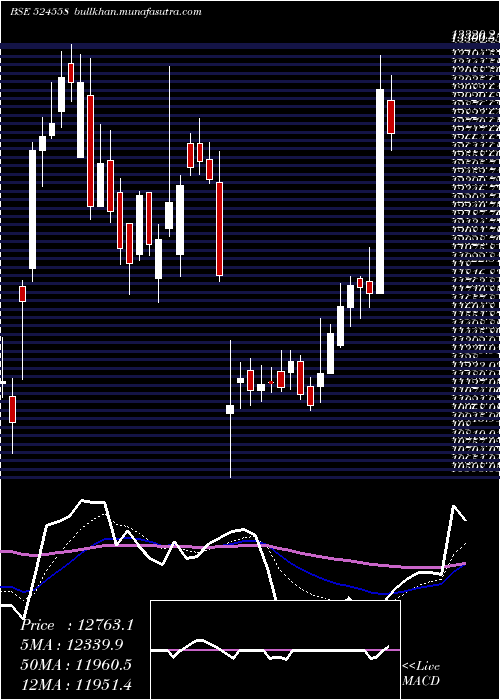Screen dimensions: 500x700
Task: Click inside the MACD inset chart box
Action: [x=275, y=650]
